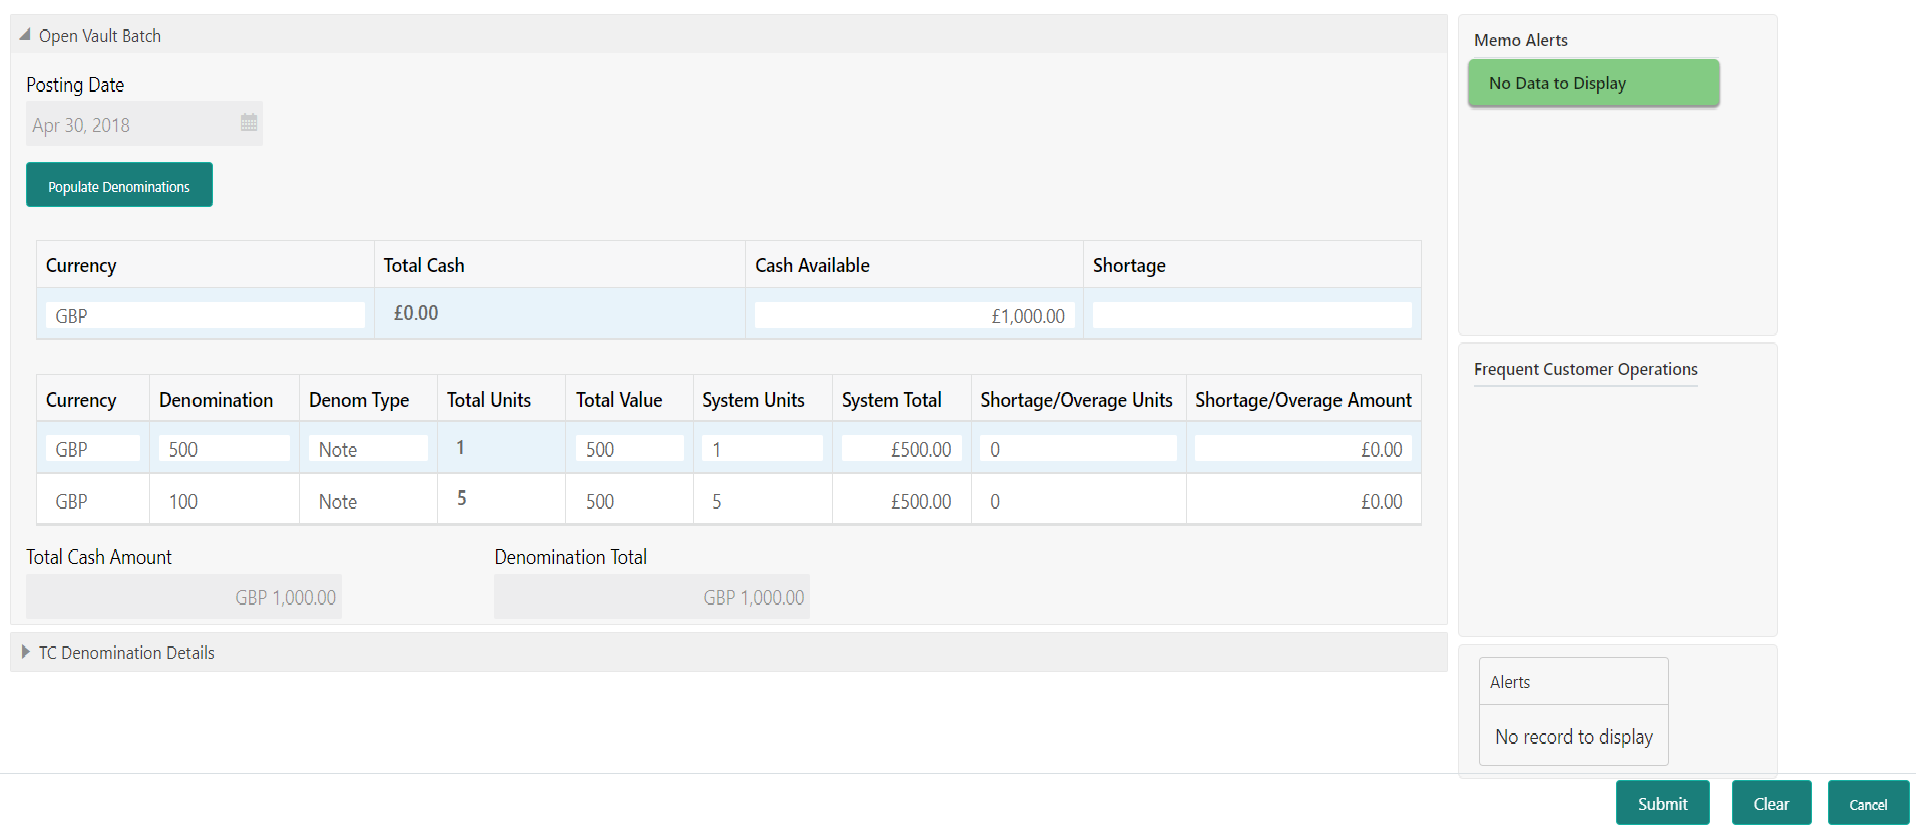Click the Total Units cell showing 1
The width and height of the screenshot is (1919, 827).
coord(501,447)
